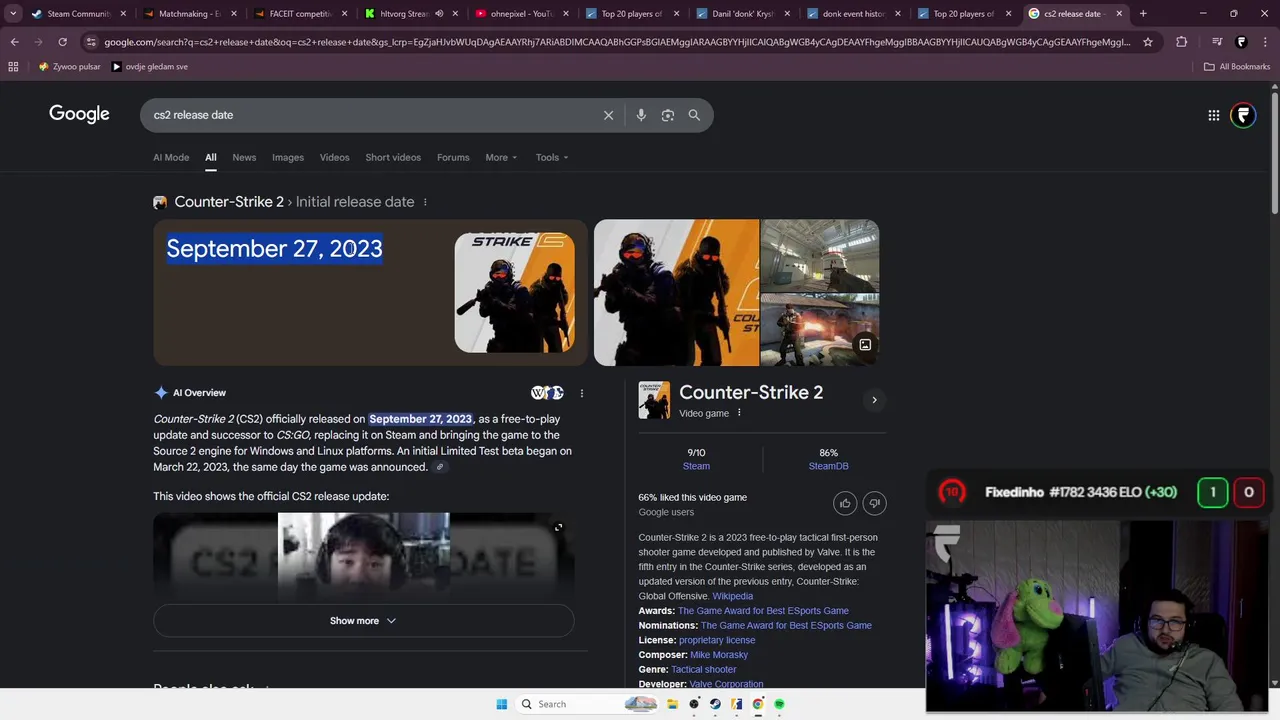Screen dimensions: 1280x720
Task: Open the Tools dropdown
Action: [x=551, y=157]
